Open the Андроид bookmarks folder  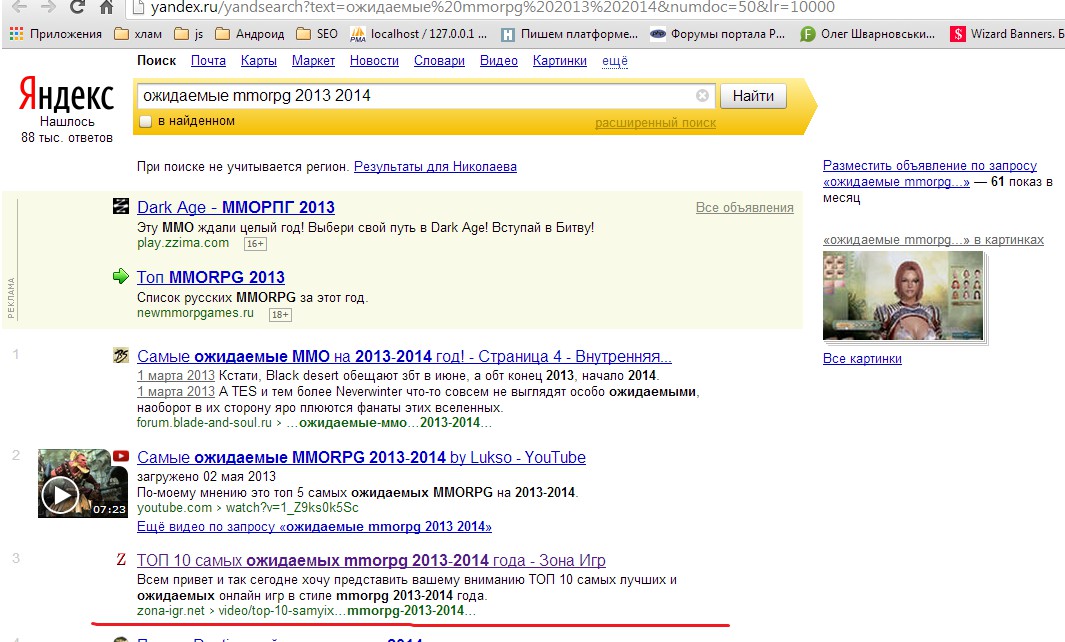pyautogui.click(x=249, y=33)
